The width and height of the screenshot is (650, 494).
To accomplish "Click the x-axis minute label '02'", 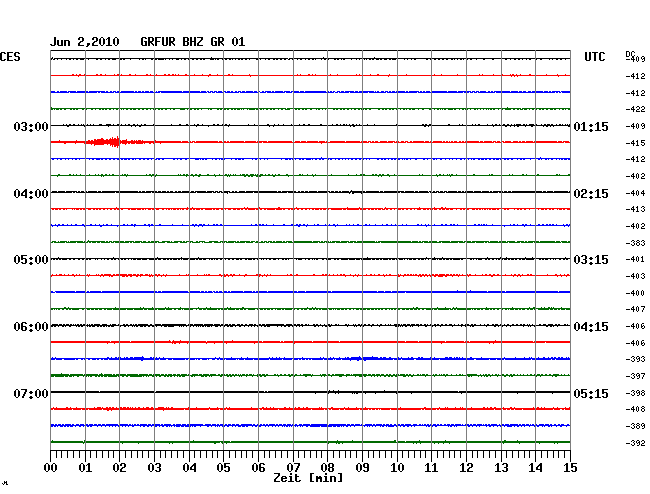I will pos(119,468).
